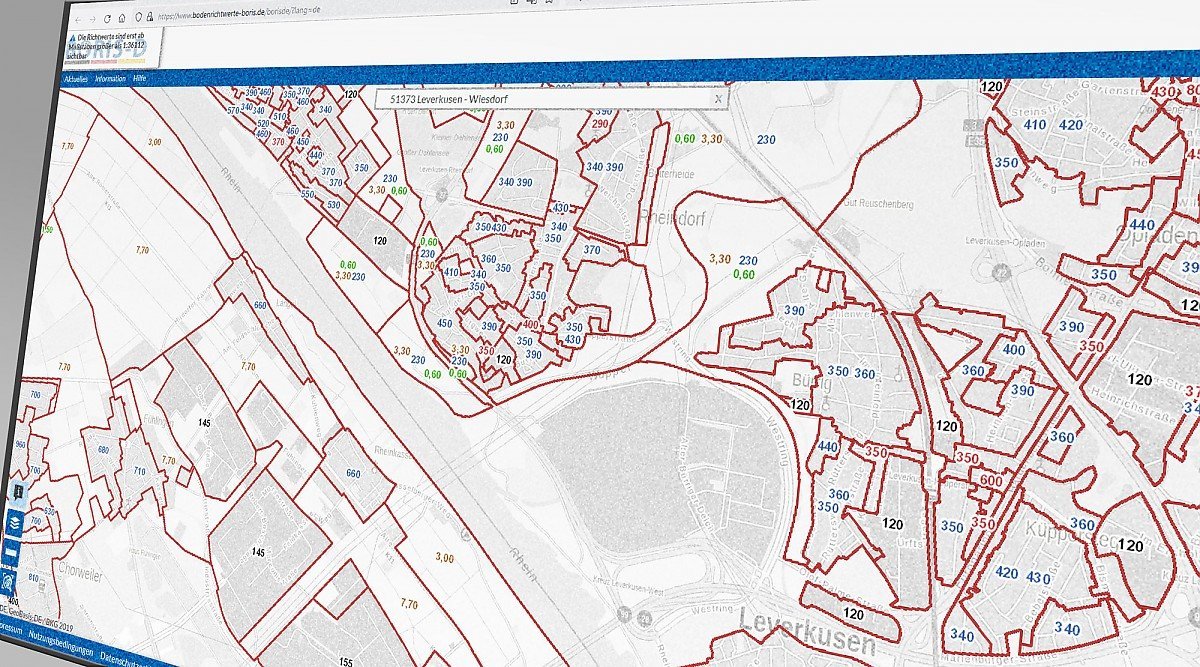1200x667 pixels.
Task: Open the Impressum footer link
Action: coord(8,629)
